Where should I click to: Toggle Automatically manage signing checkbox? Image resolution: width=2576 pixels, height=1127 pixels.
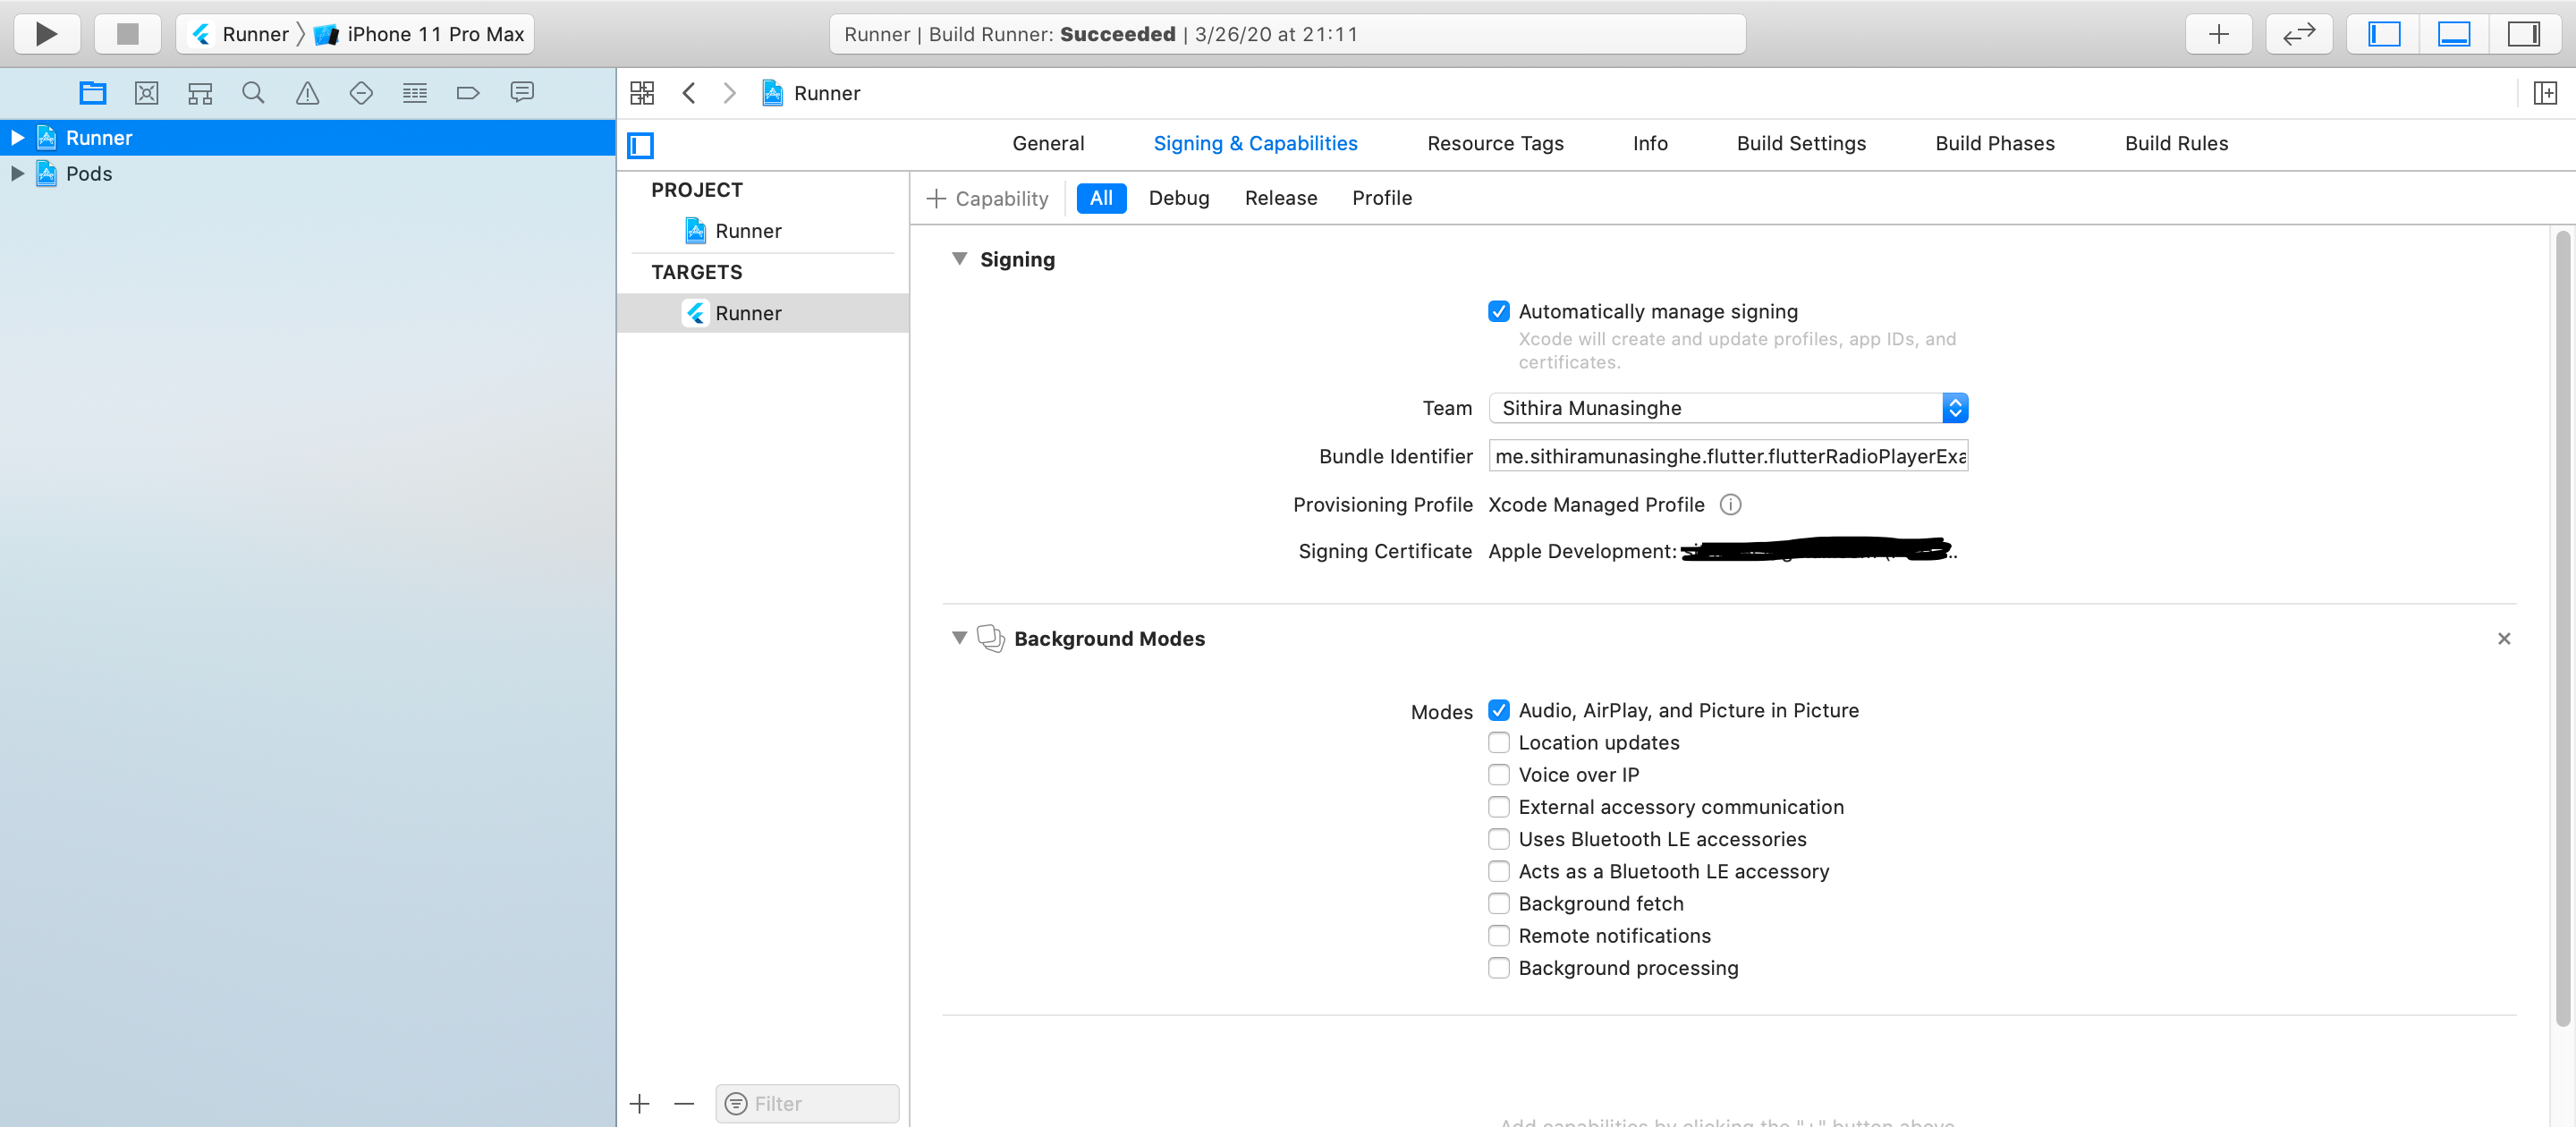pos(1498,310)
